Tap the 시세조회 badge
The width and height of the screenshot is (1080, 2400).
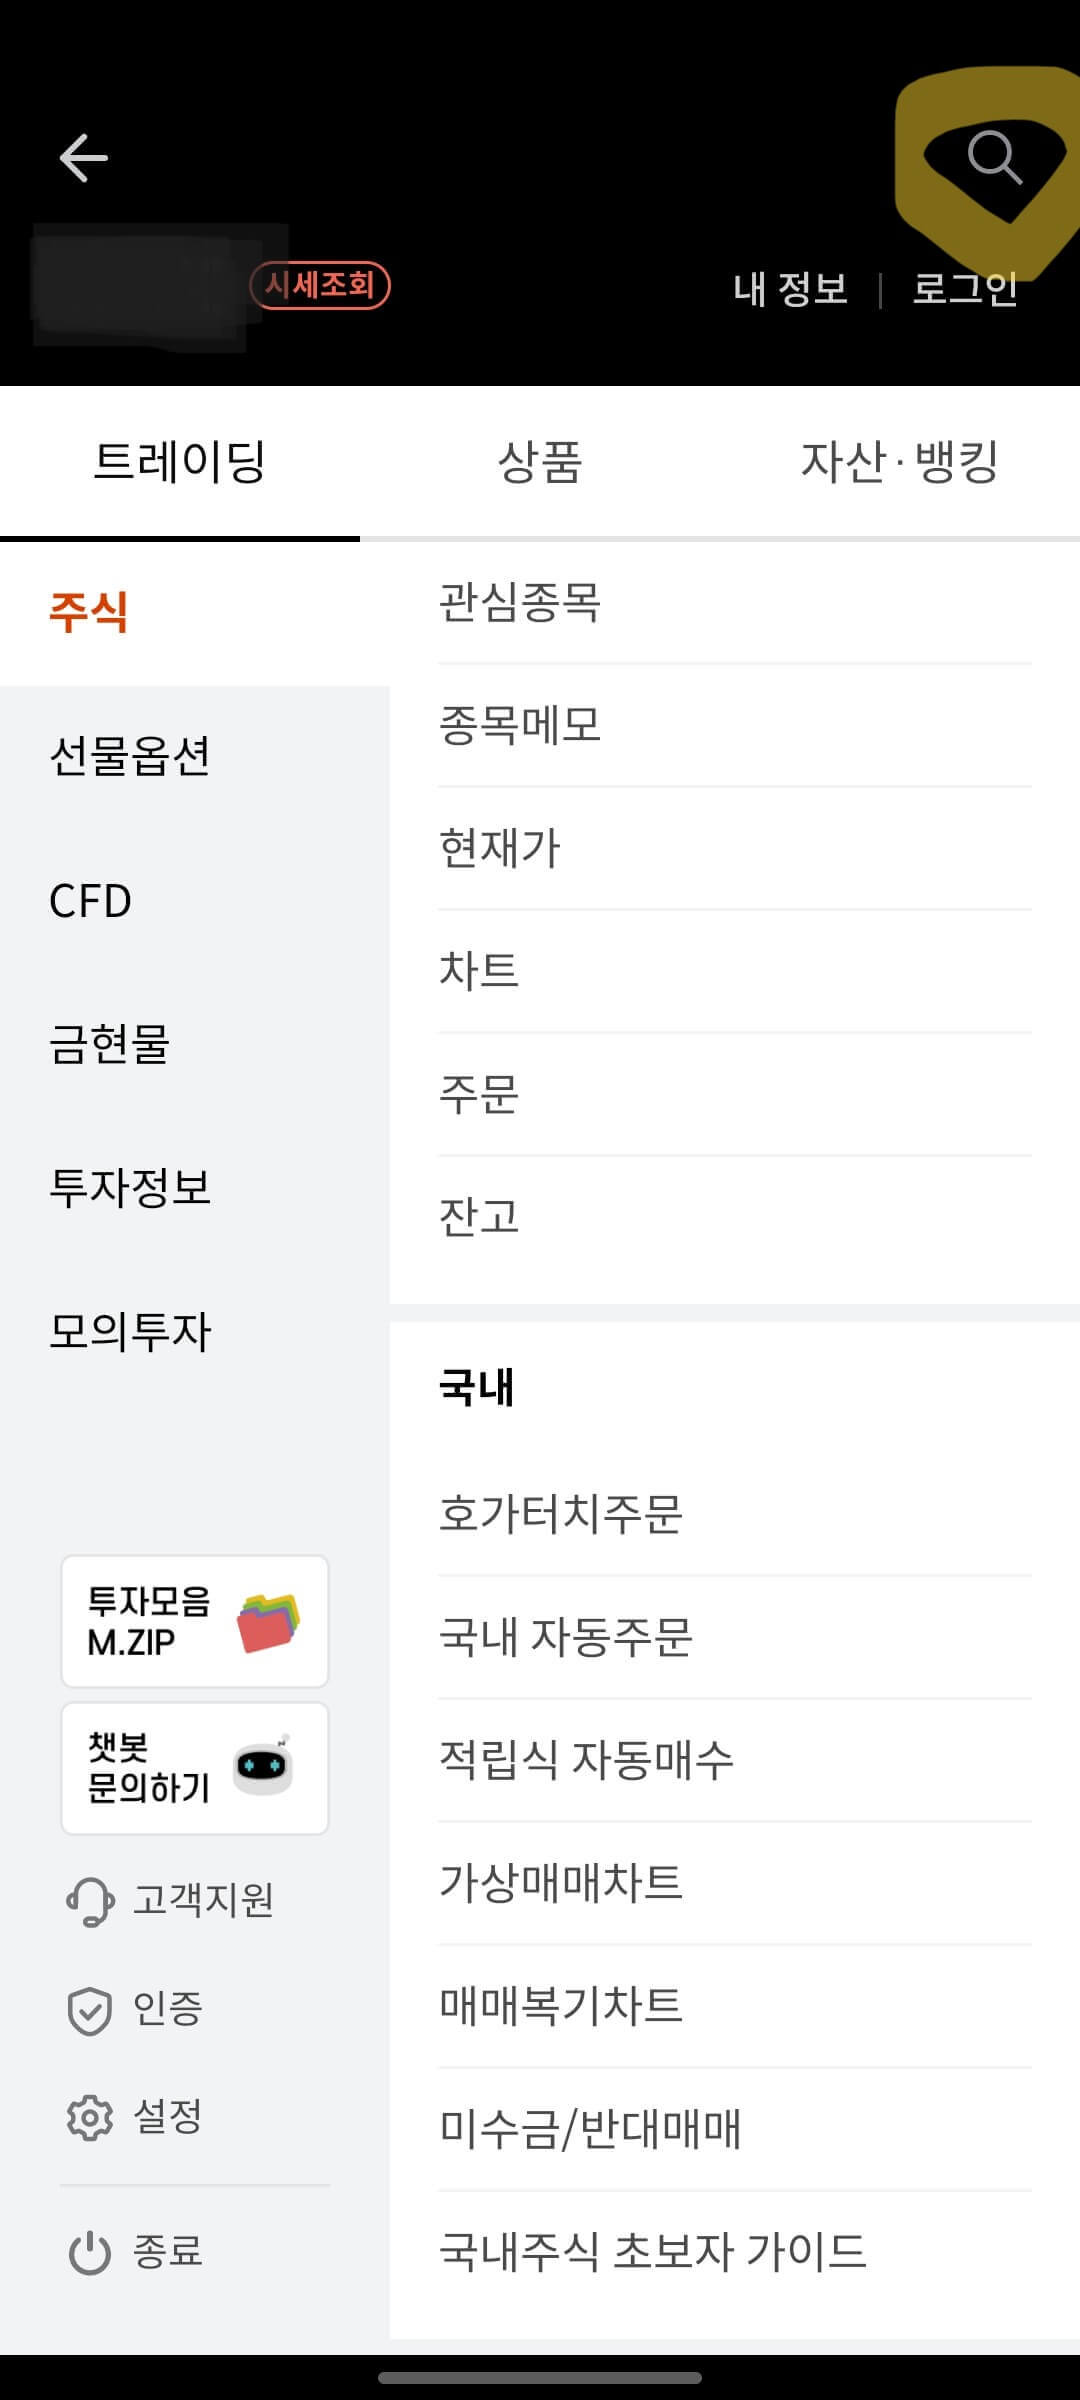point(321,285)
